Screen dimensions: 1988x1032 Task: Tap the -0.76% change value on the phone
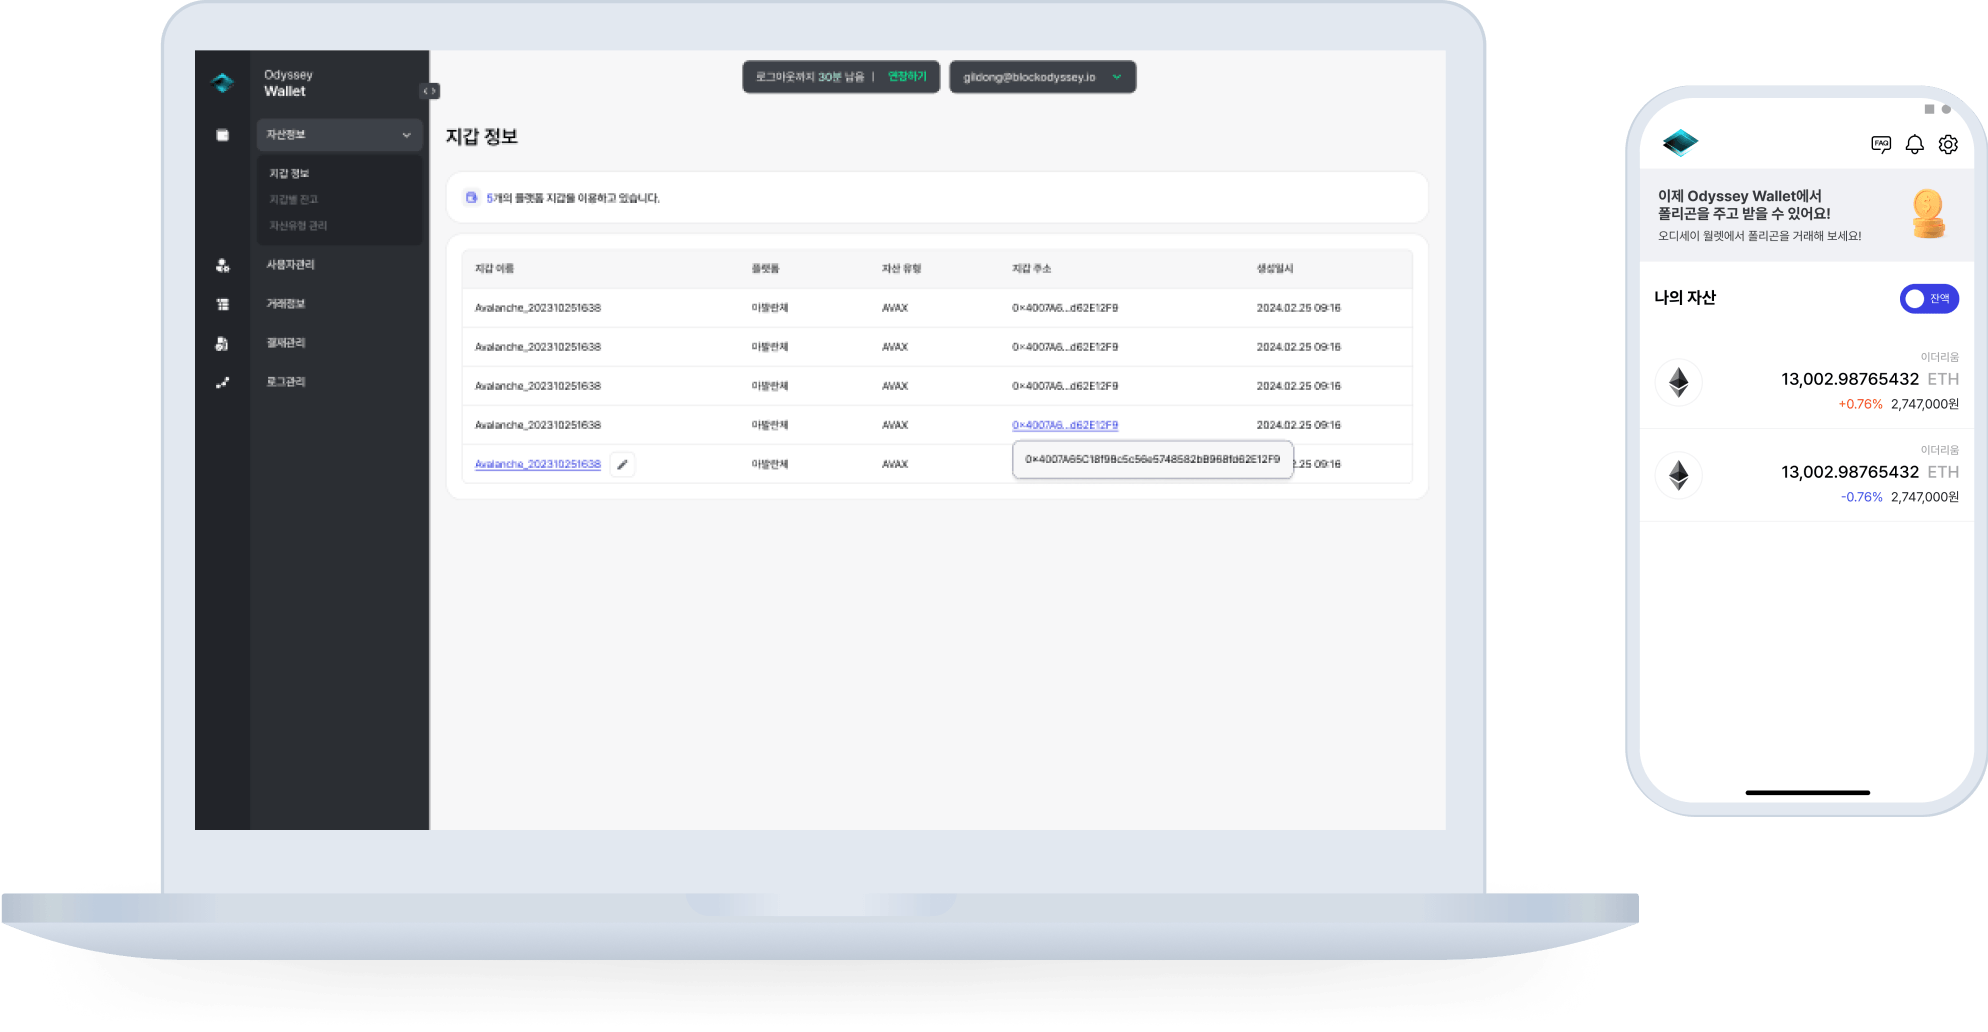(x=1861, y=497)
